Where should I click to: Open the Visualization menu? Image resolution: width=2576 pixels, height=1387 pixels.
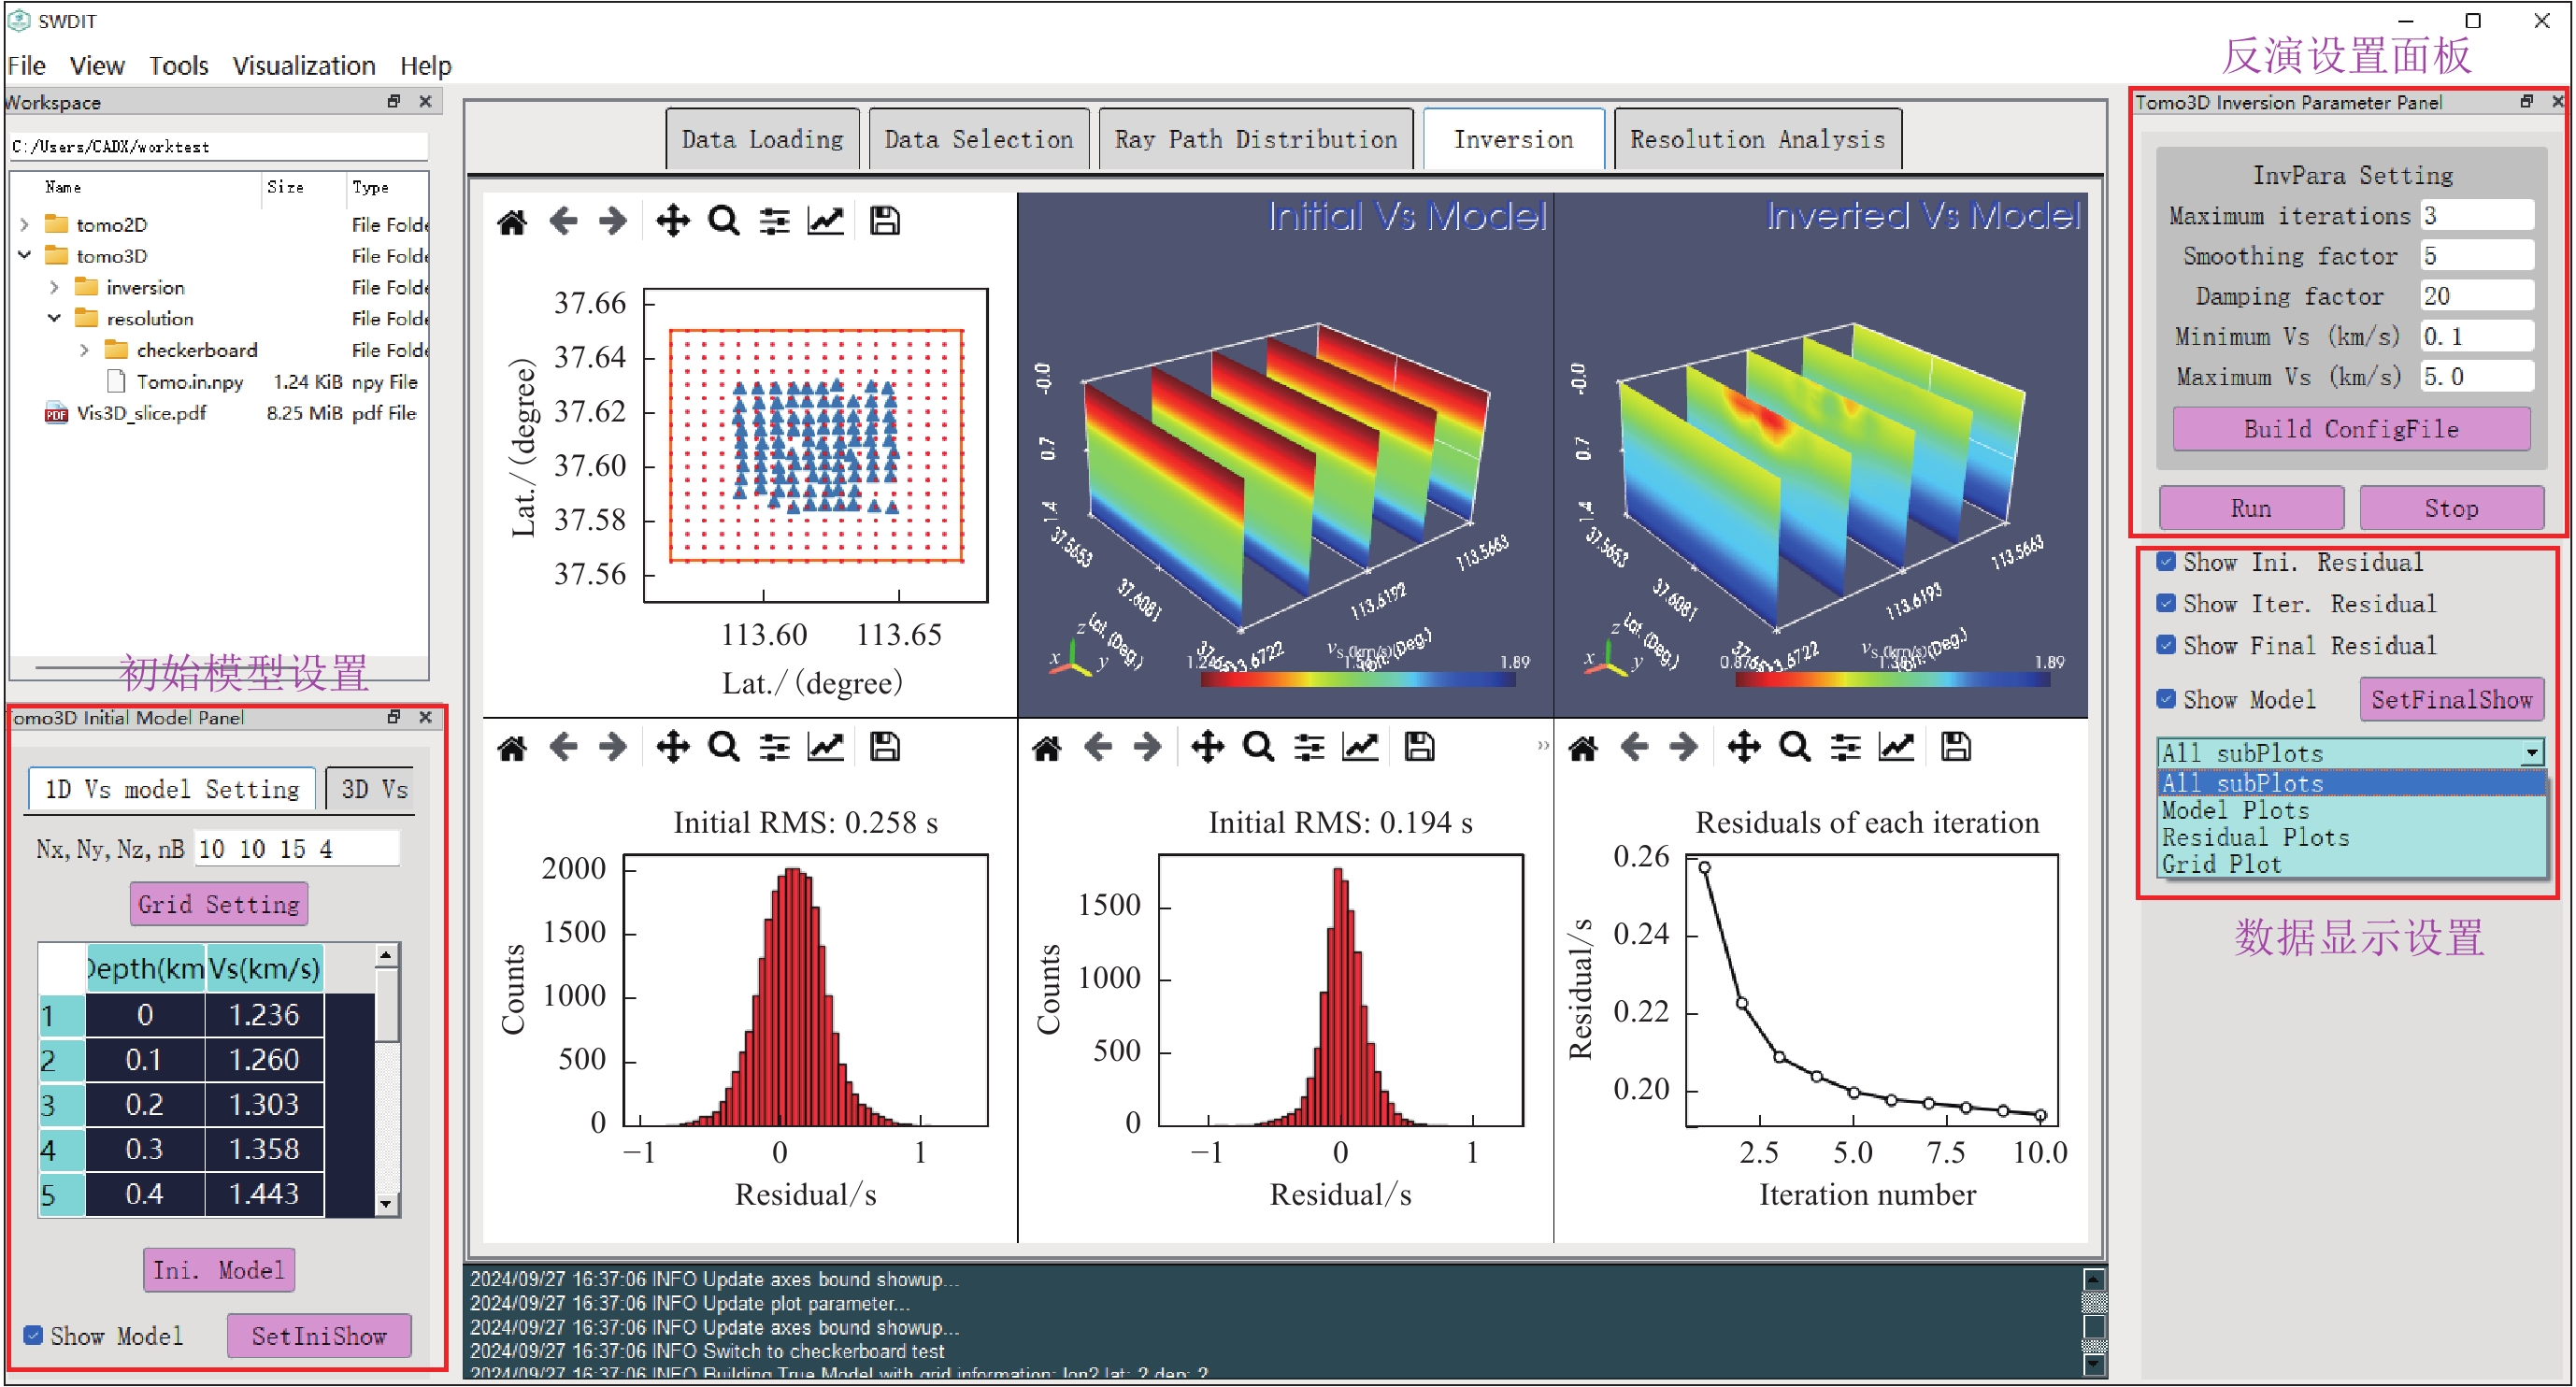303,66
